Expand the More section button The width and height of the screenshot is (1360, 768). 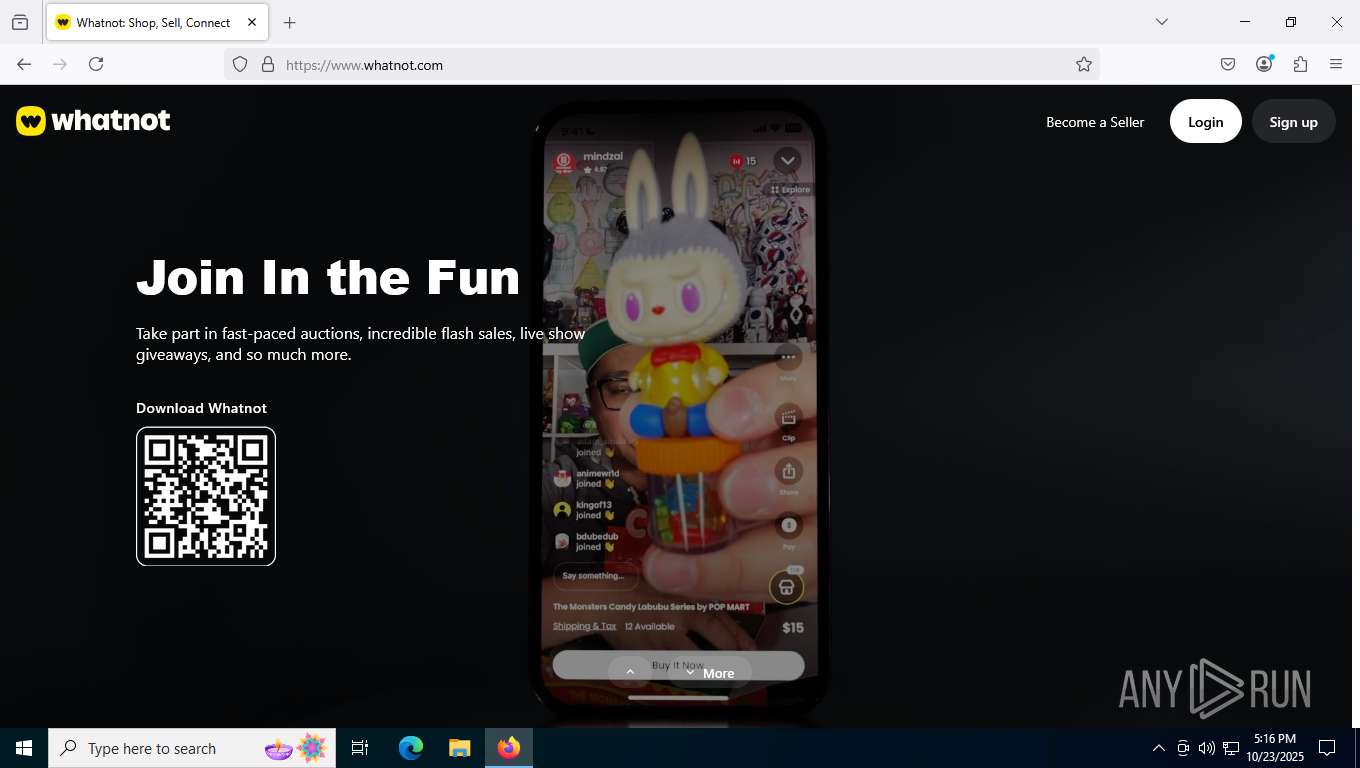pyautogui.click(x=710, y=672)
